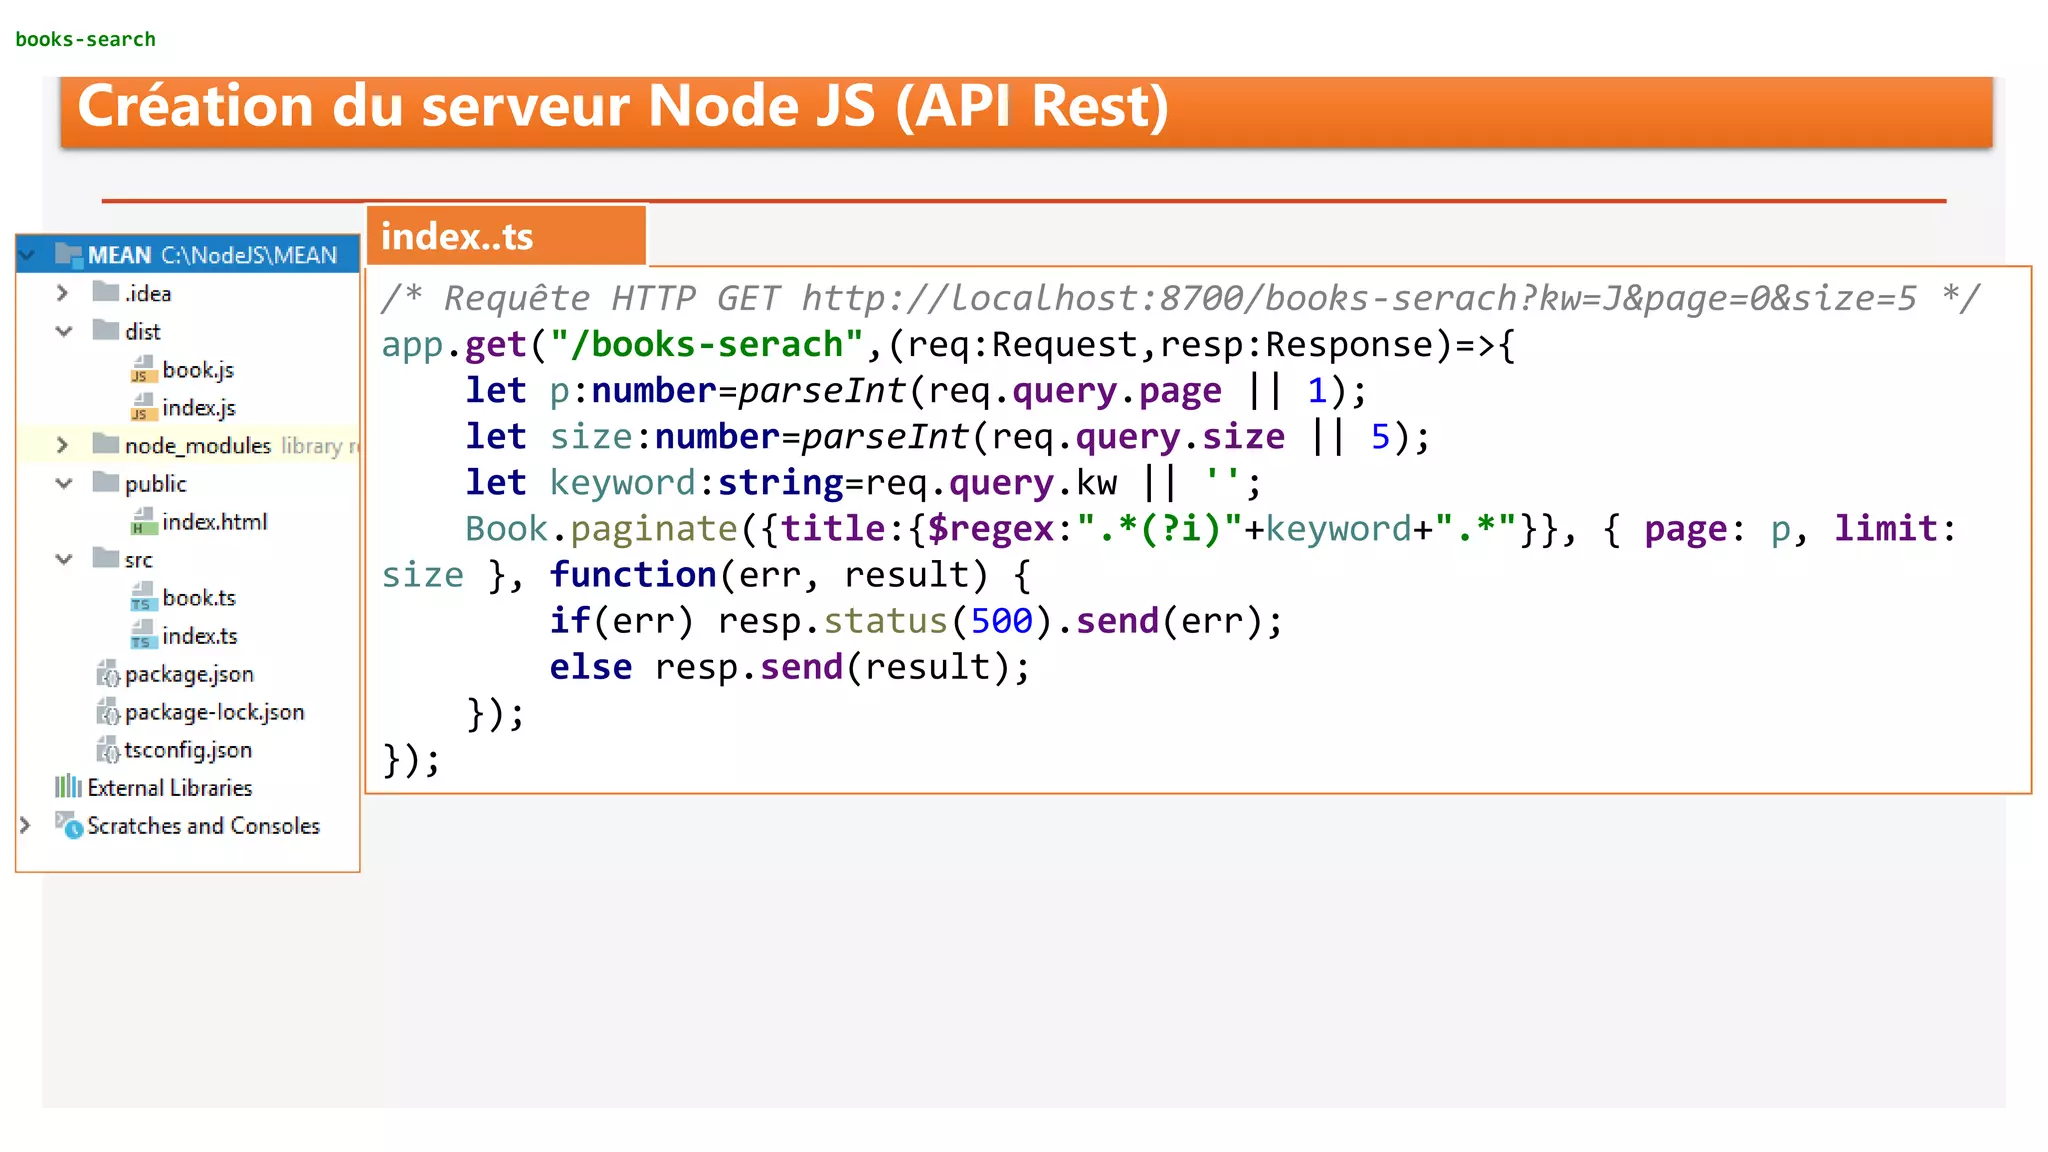Collapse the public folder chevron
This screenshot has height=1152, width=2048.
63,483
